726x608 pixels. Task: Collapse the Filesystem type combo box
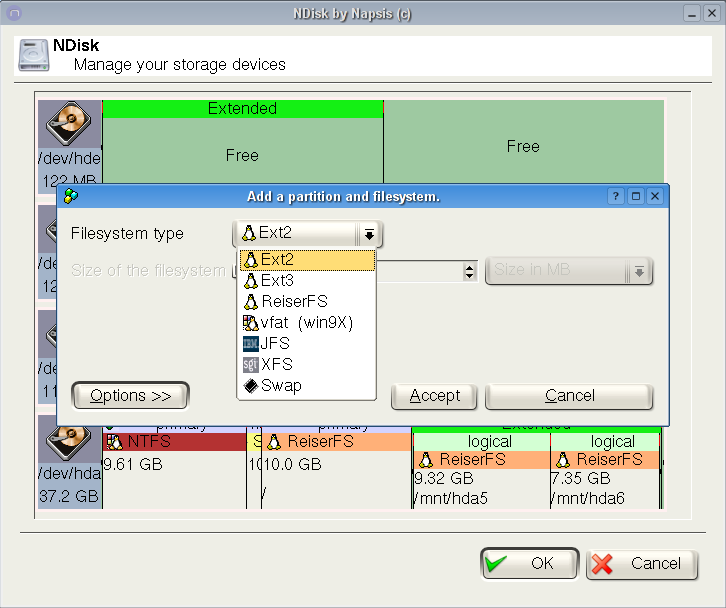click(x=369, y=234)
